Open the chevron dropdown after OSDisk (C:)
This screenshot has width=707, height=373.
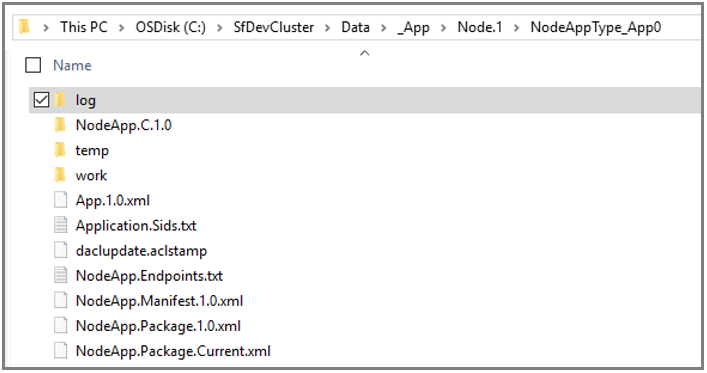pyautogui.click(x=219, y=28)
